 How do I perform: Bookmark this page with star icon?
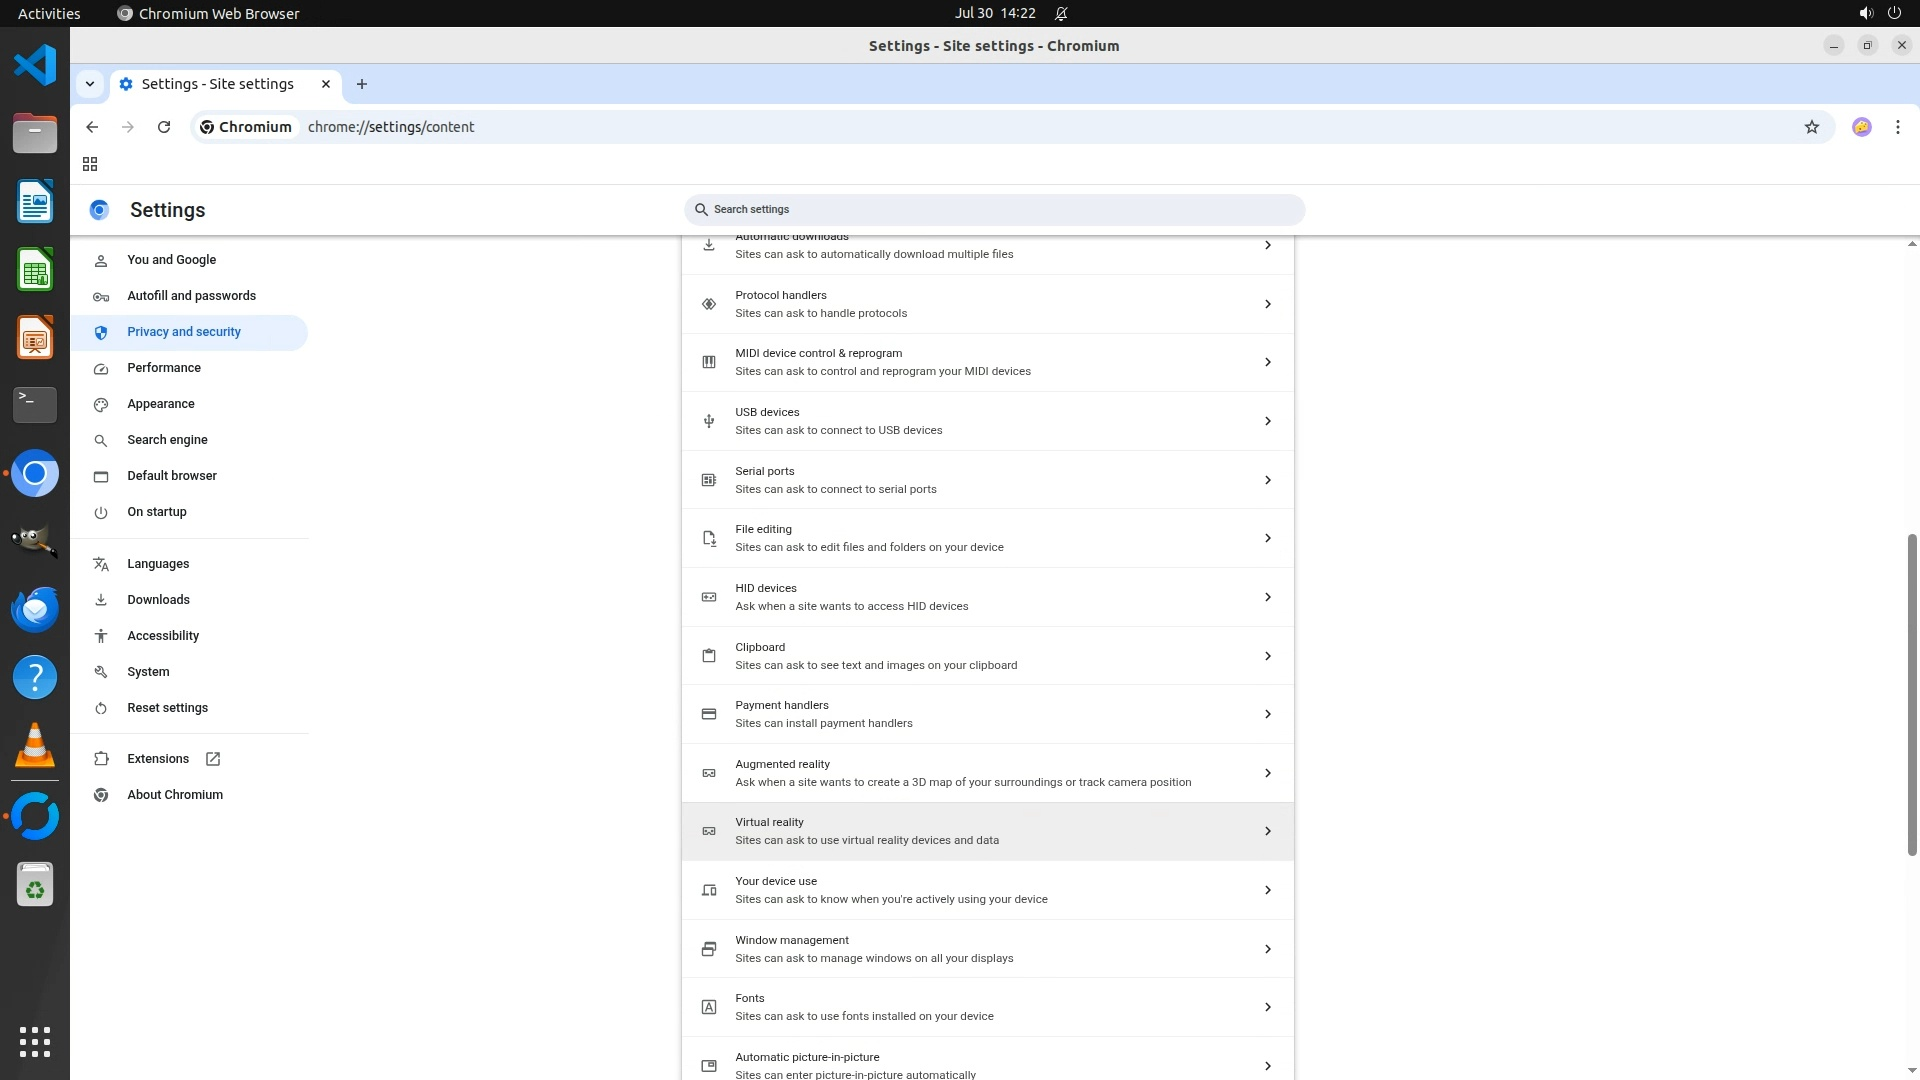pyautogui.click(x=1811, y=127)
